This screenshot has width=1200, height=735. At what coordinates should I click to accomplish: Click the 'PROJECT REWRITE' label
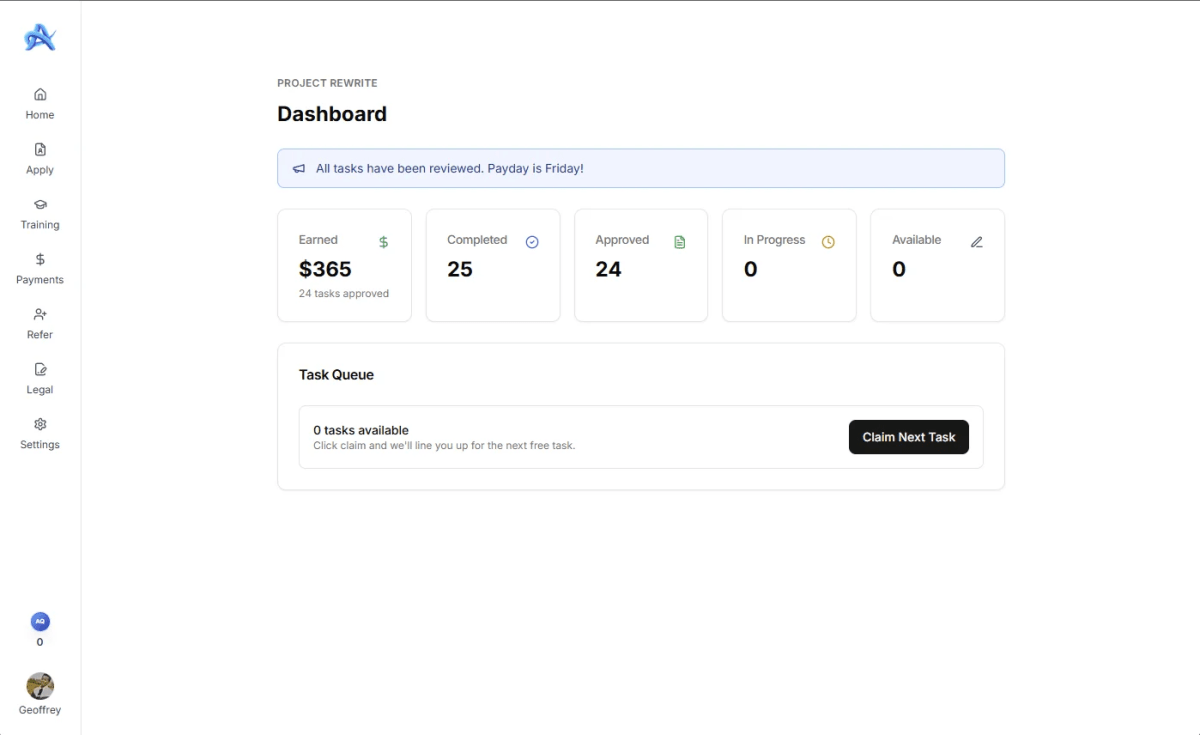[x=327, y=83]
